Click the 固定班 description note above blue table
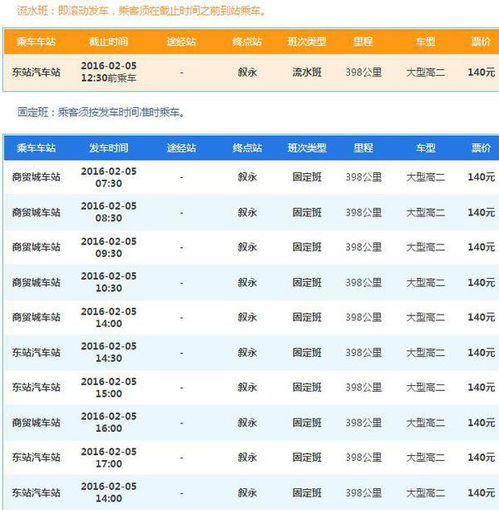The image size is (499, 510). [x=101, y=112]
